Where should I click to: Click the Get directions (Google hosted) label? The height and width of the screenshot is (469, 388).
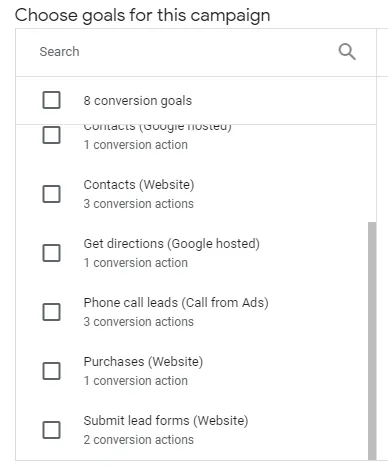click(171, 244)
